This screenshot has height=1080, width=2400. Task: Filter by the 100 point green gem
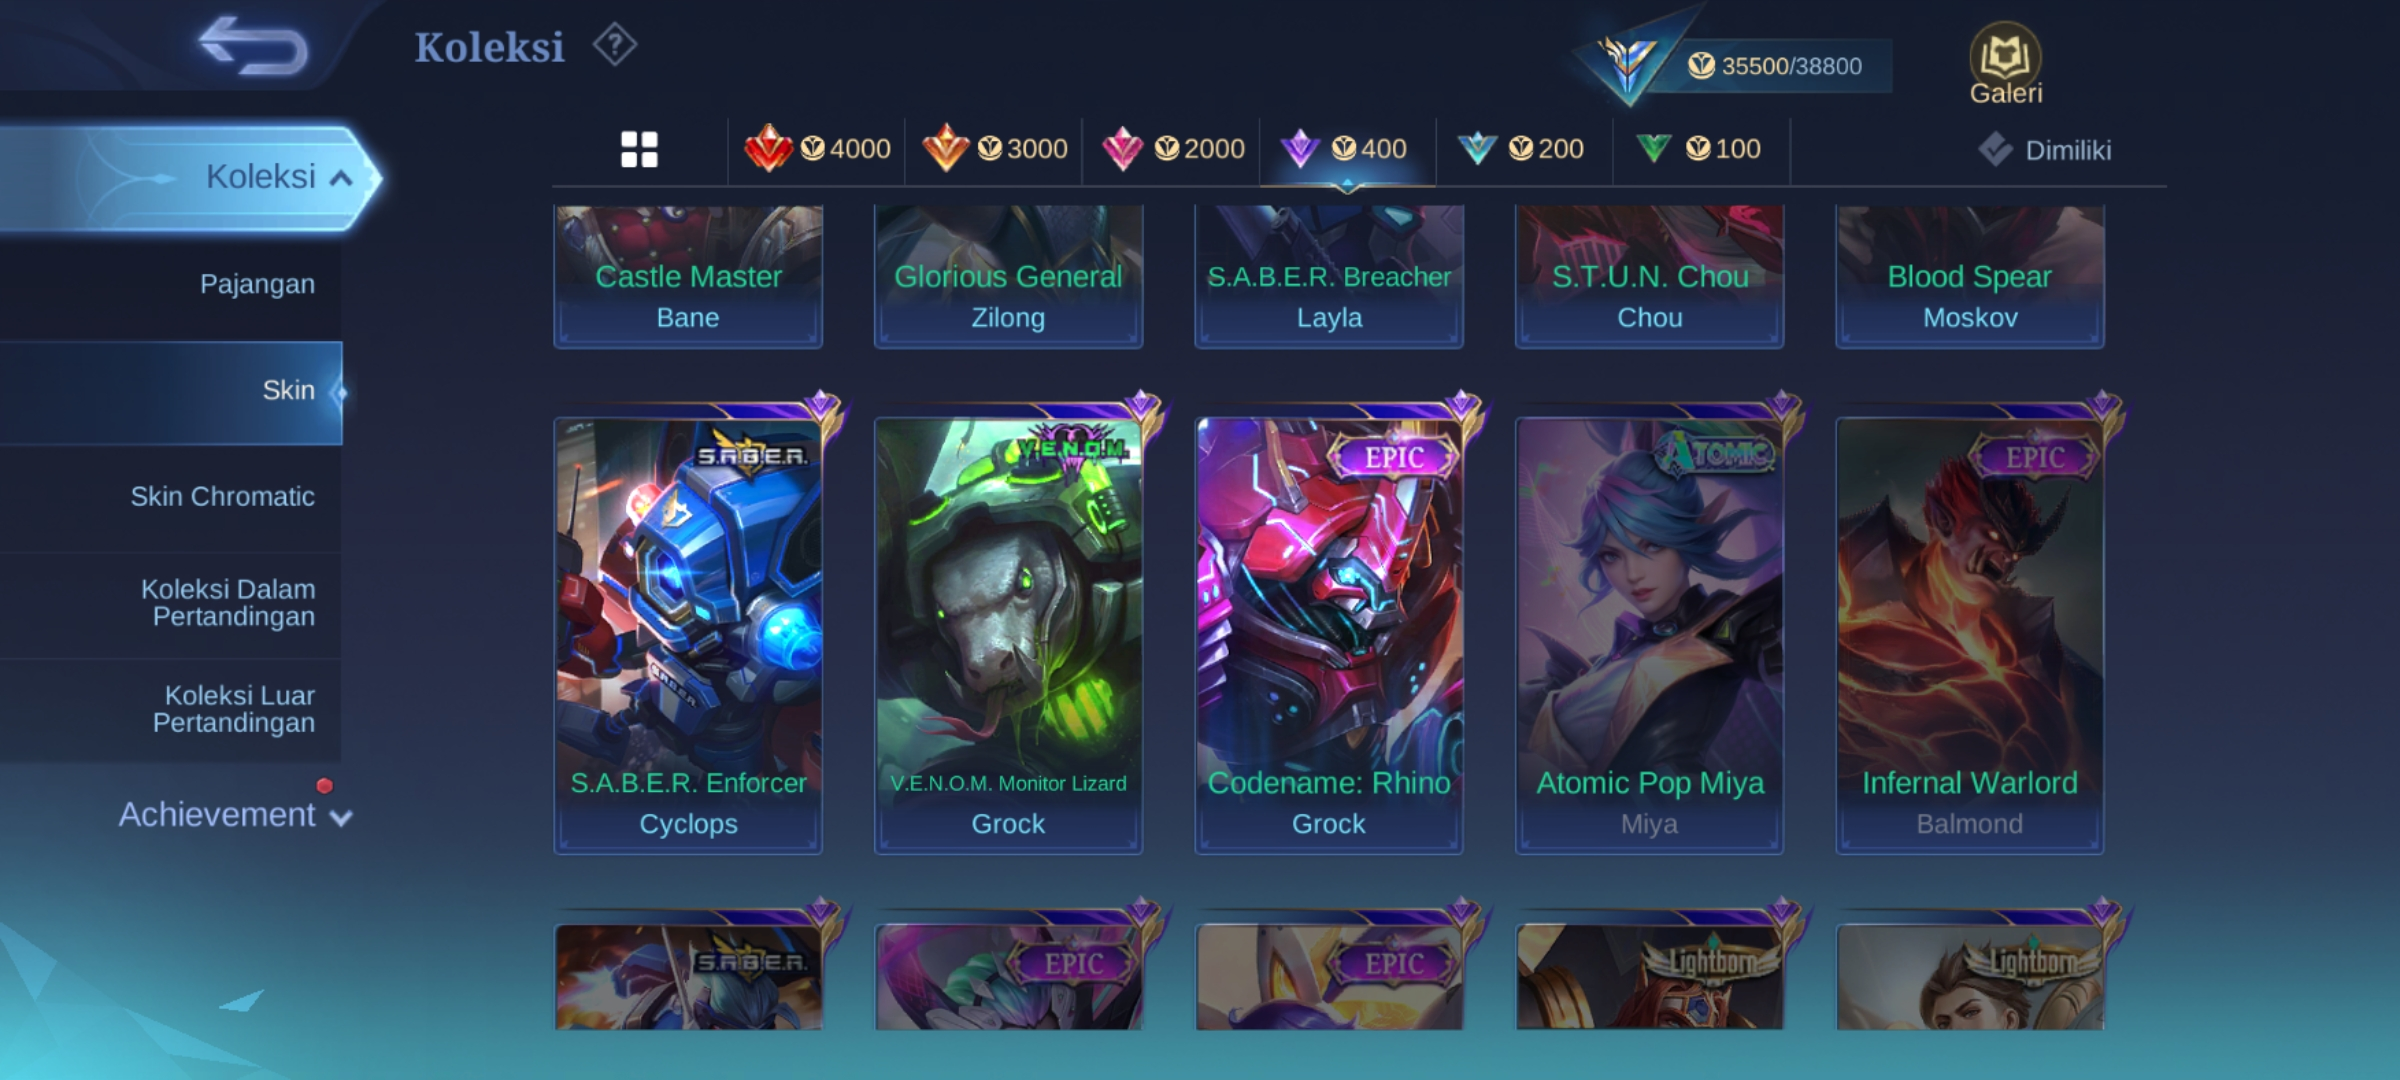[1698, 149]
